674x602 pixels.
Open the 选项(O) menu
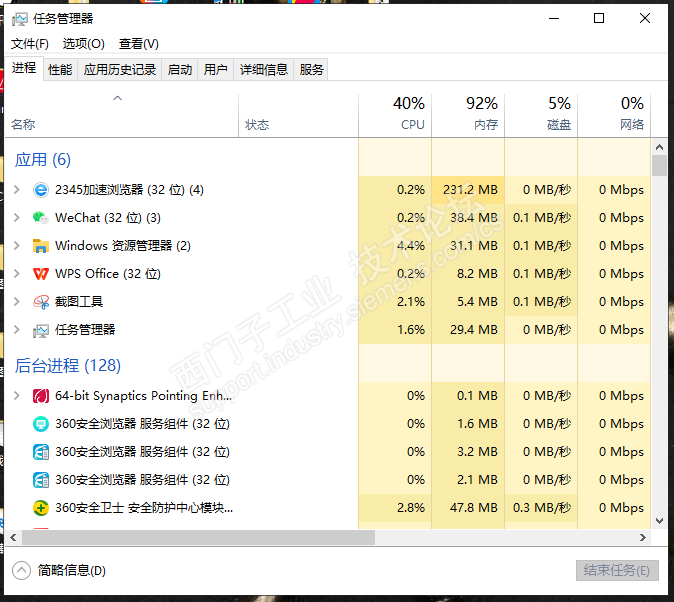pyautogui.click(x=84, y=44)
